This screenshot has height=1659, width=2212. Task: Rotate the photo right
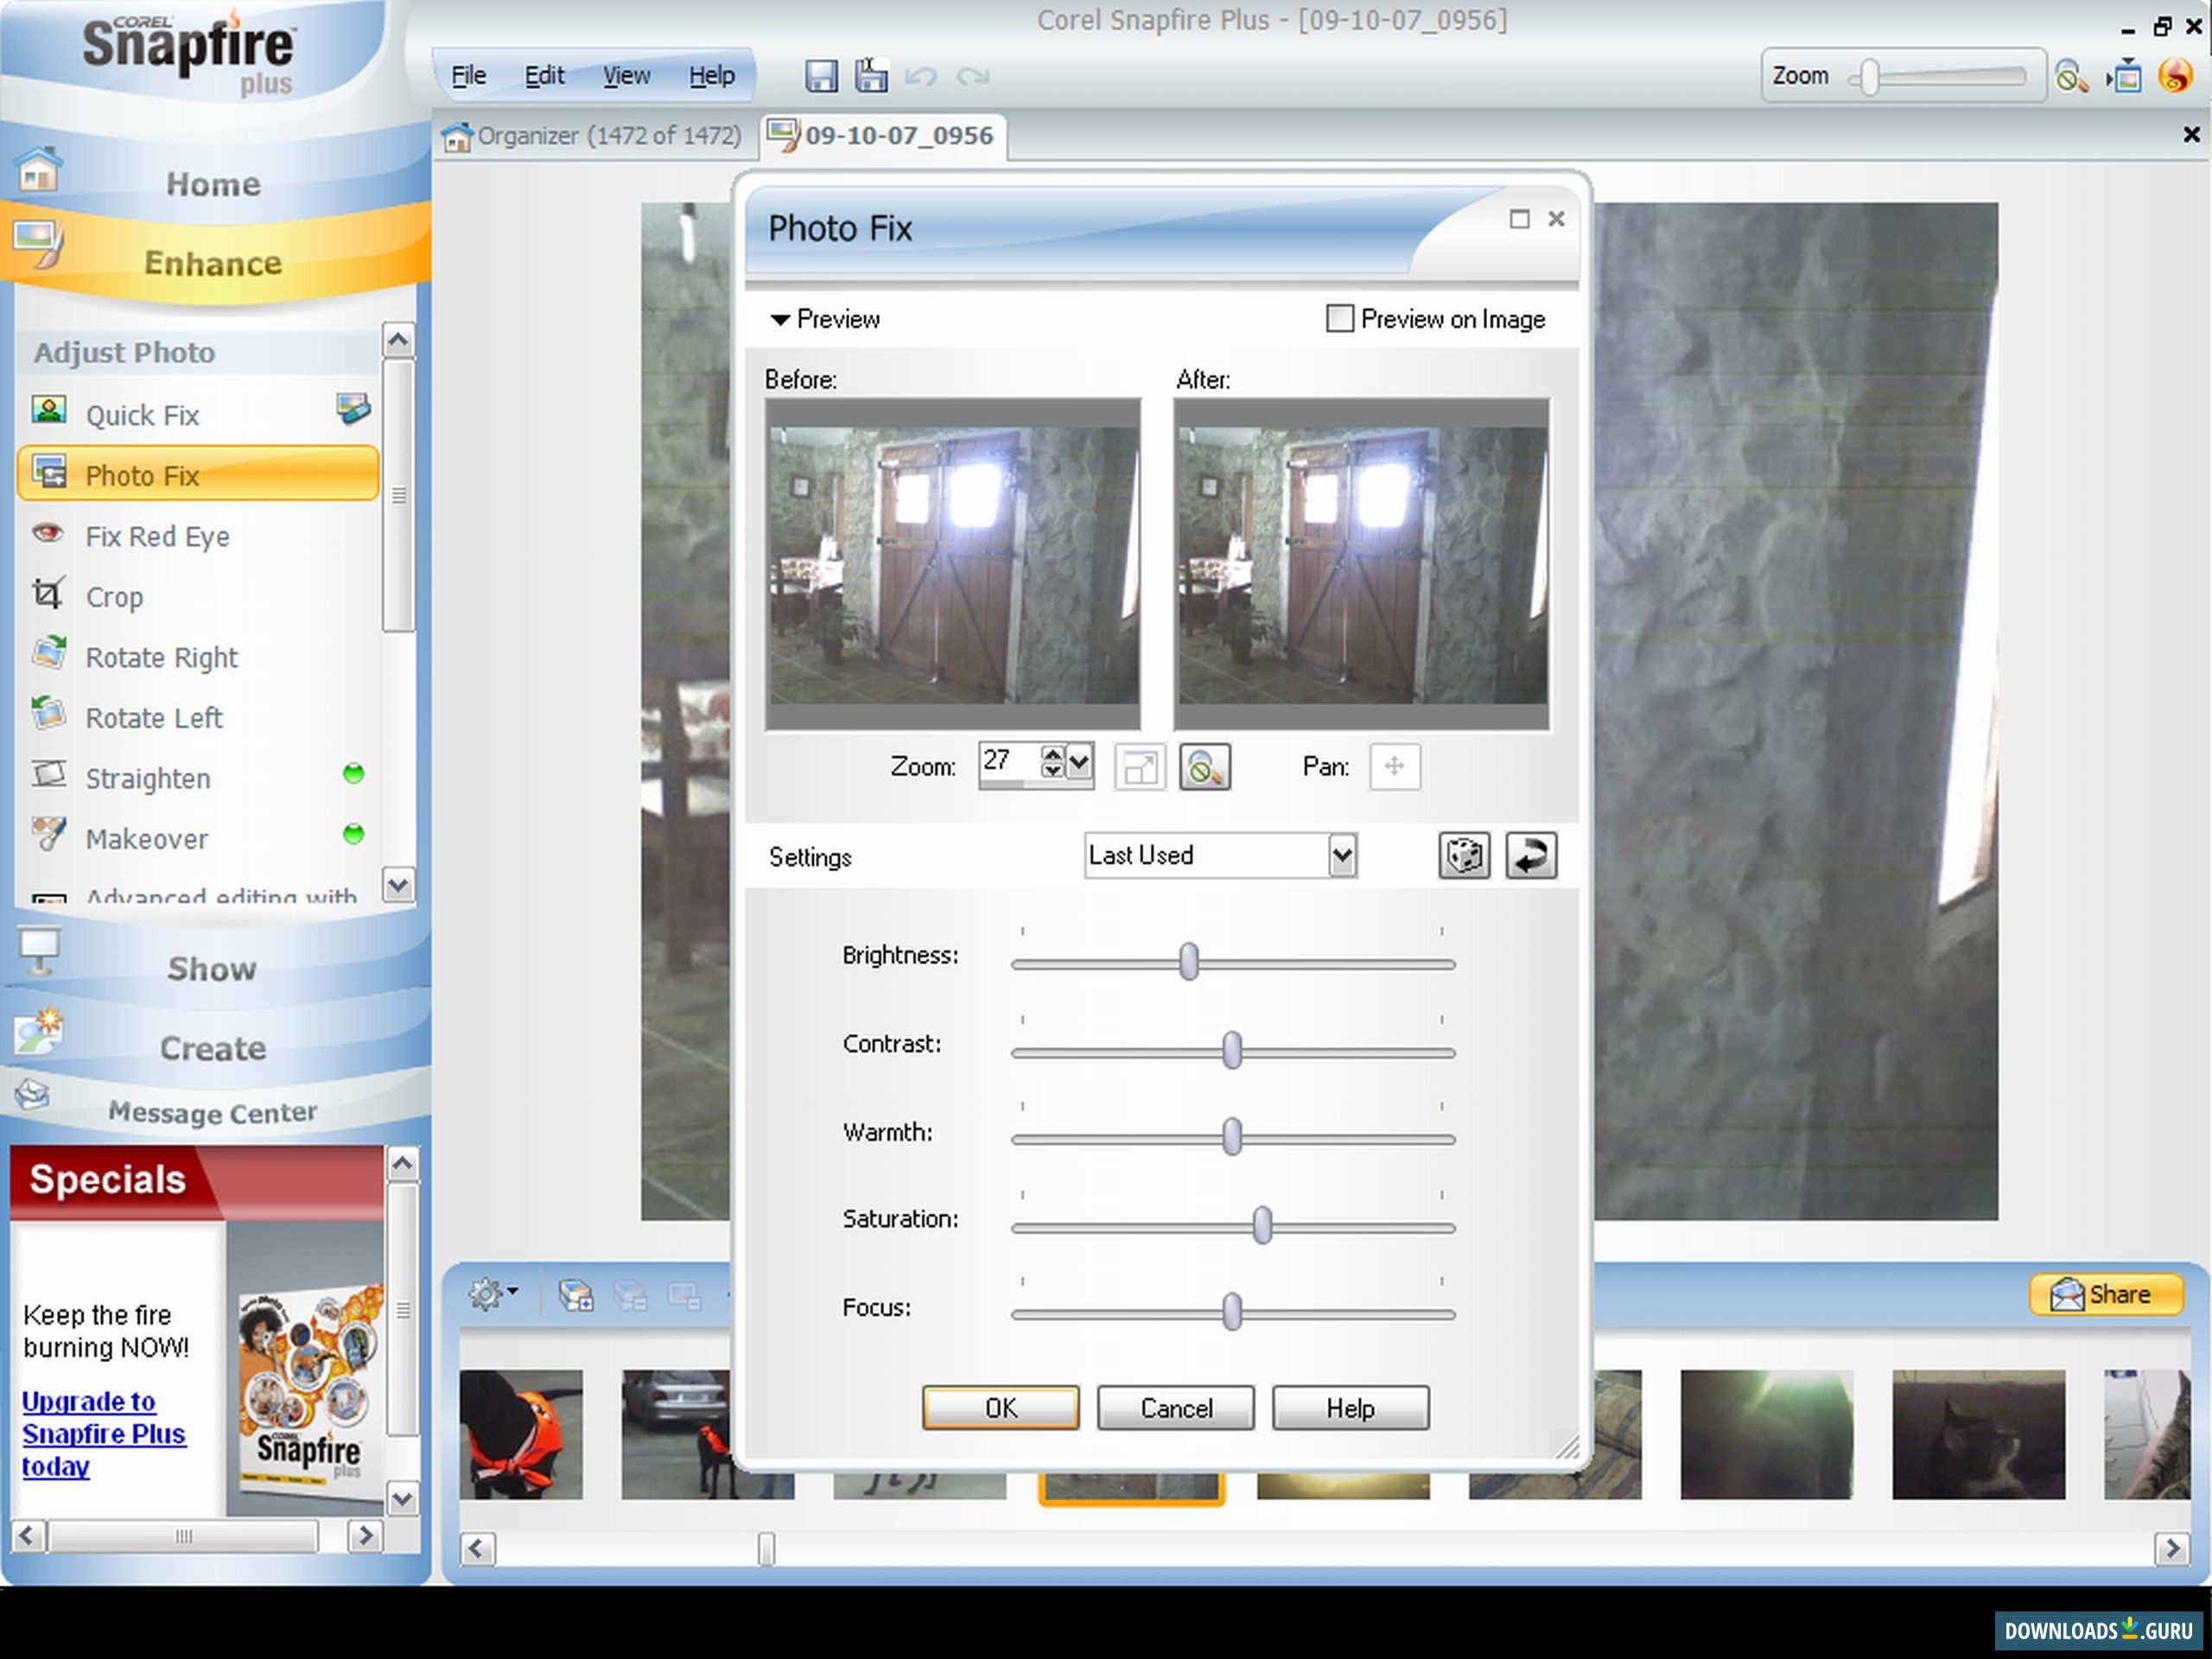161,657
